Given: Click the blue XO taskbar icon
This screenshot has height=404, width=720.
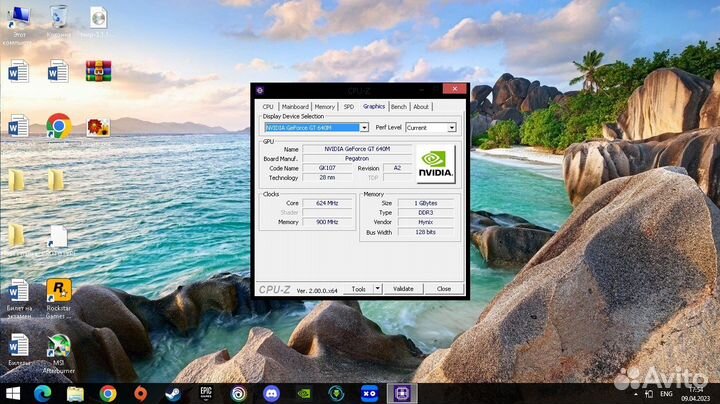Looking at the screenshot, I should tap(369, 393).
